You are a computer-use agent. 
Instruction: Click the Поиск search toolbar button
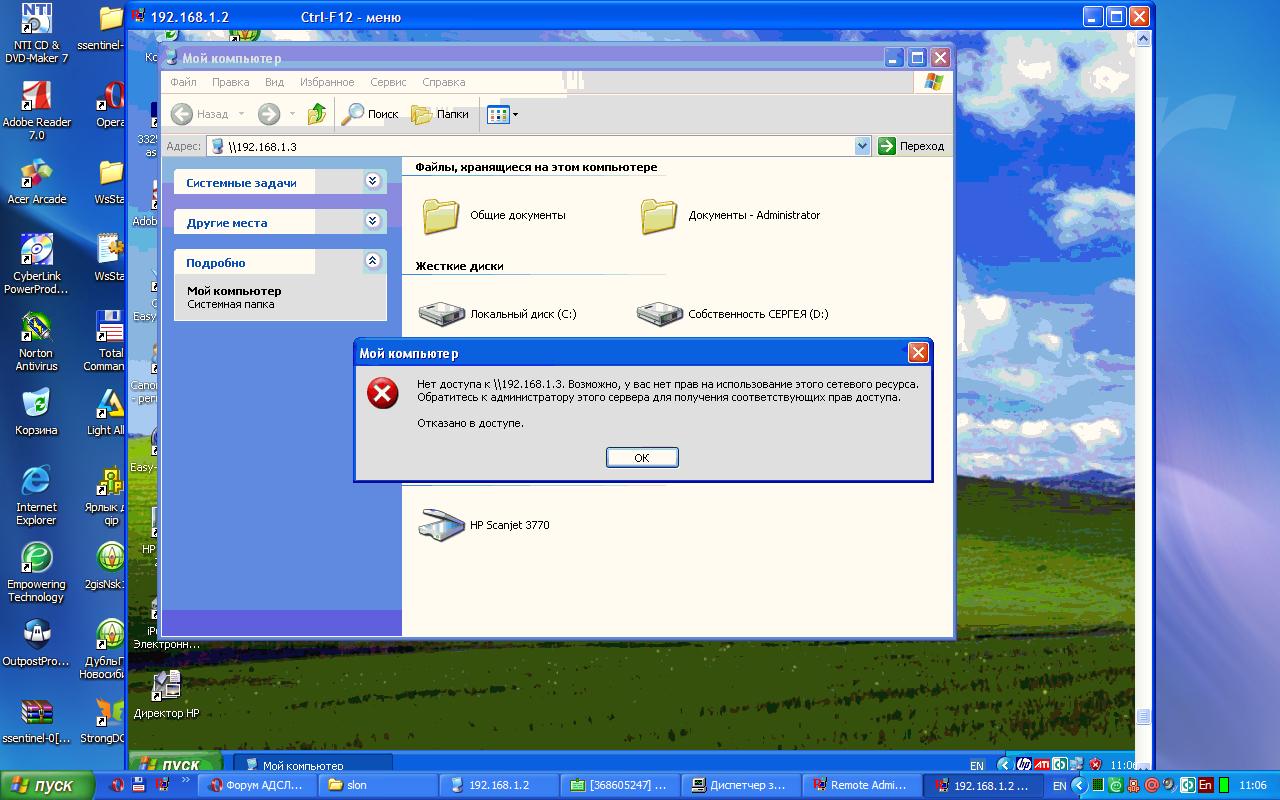[370, 114]
